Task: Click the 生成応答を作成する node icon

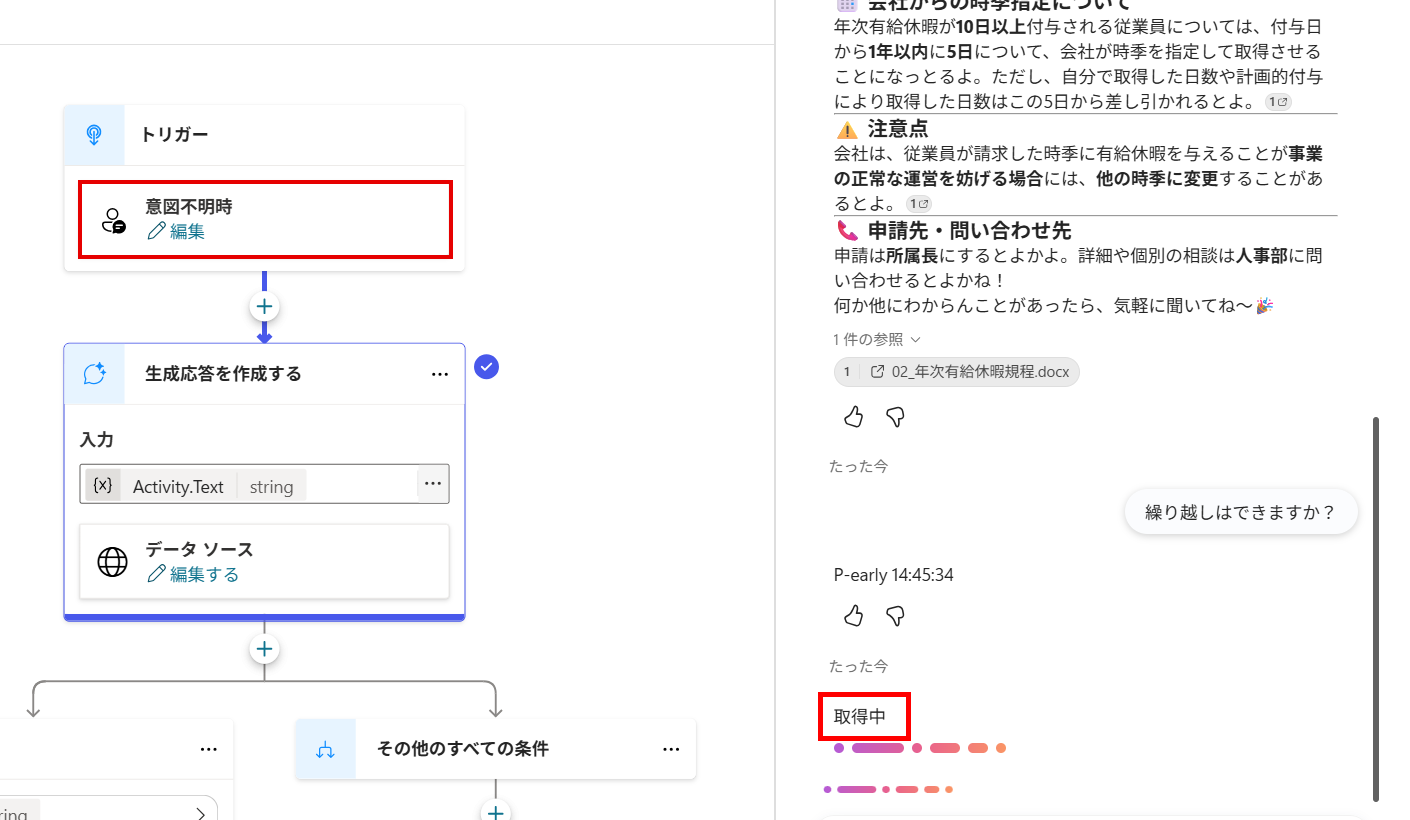Action: tap(95, 374)
